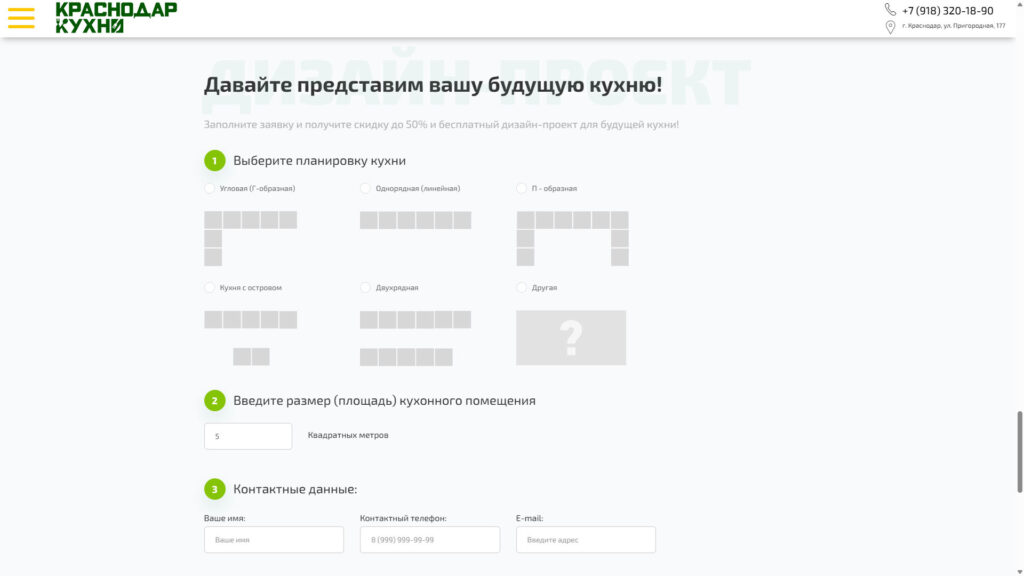This screenshot has width=1024, height=576.
Task: Click the L-shaped corner kitchen layout image
Action: pyautogui.click(x=250, y=238)
